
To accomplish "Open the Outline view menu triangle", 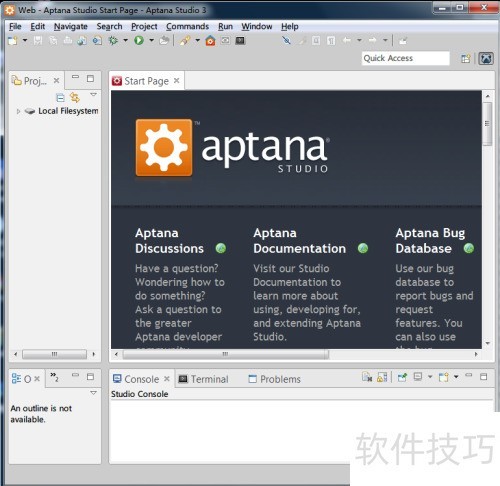I will (93, 393).
